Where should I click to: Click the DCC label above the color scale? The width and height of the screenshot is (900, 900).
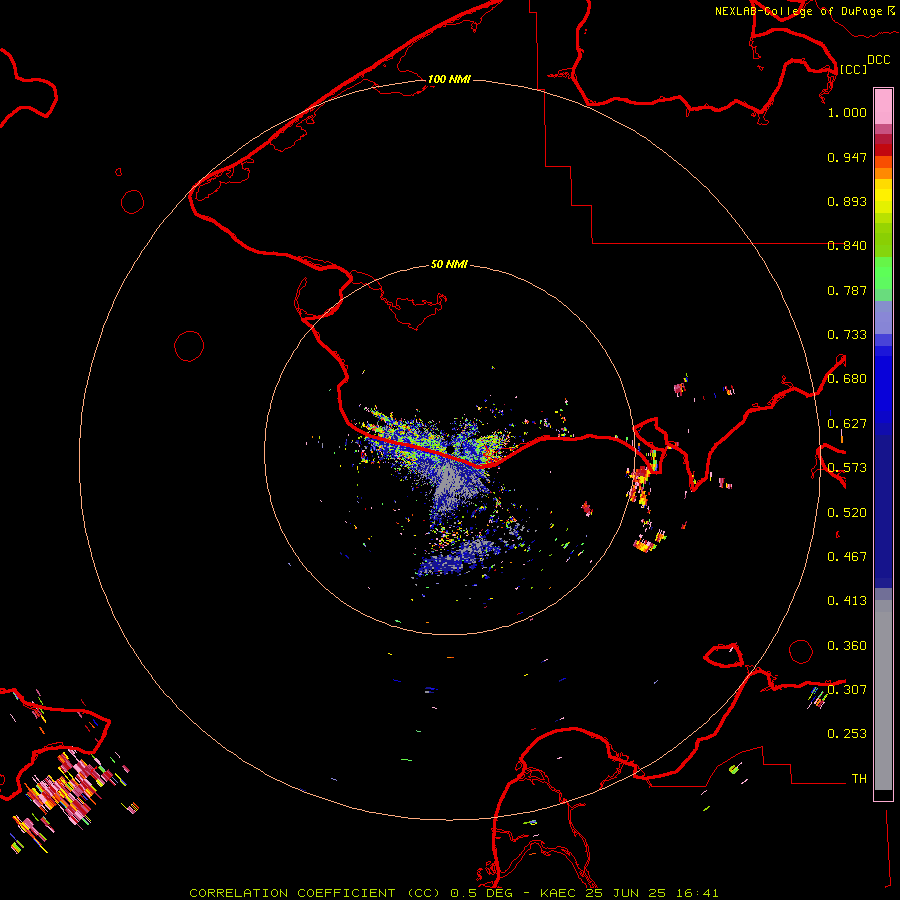pos(878,60)
